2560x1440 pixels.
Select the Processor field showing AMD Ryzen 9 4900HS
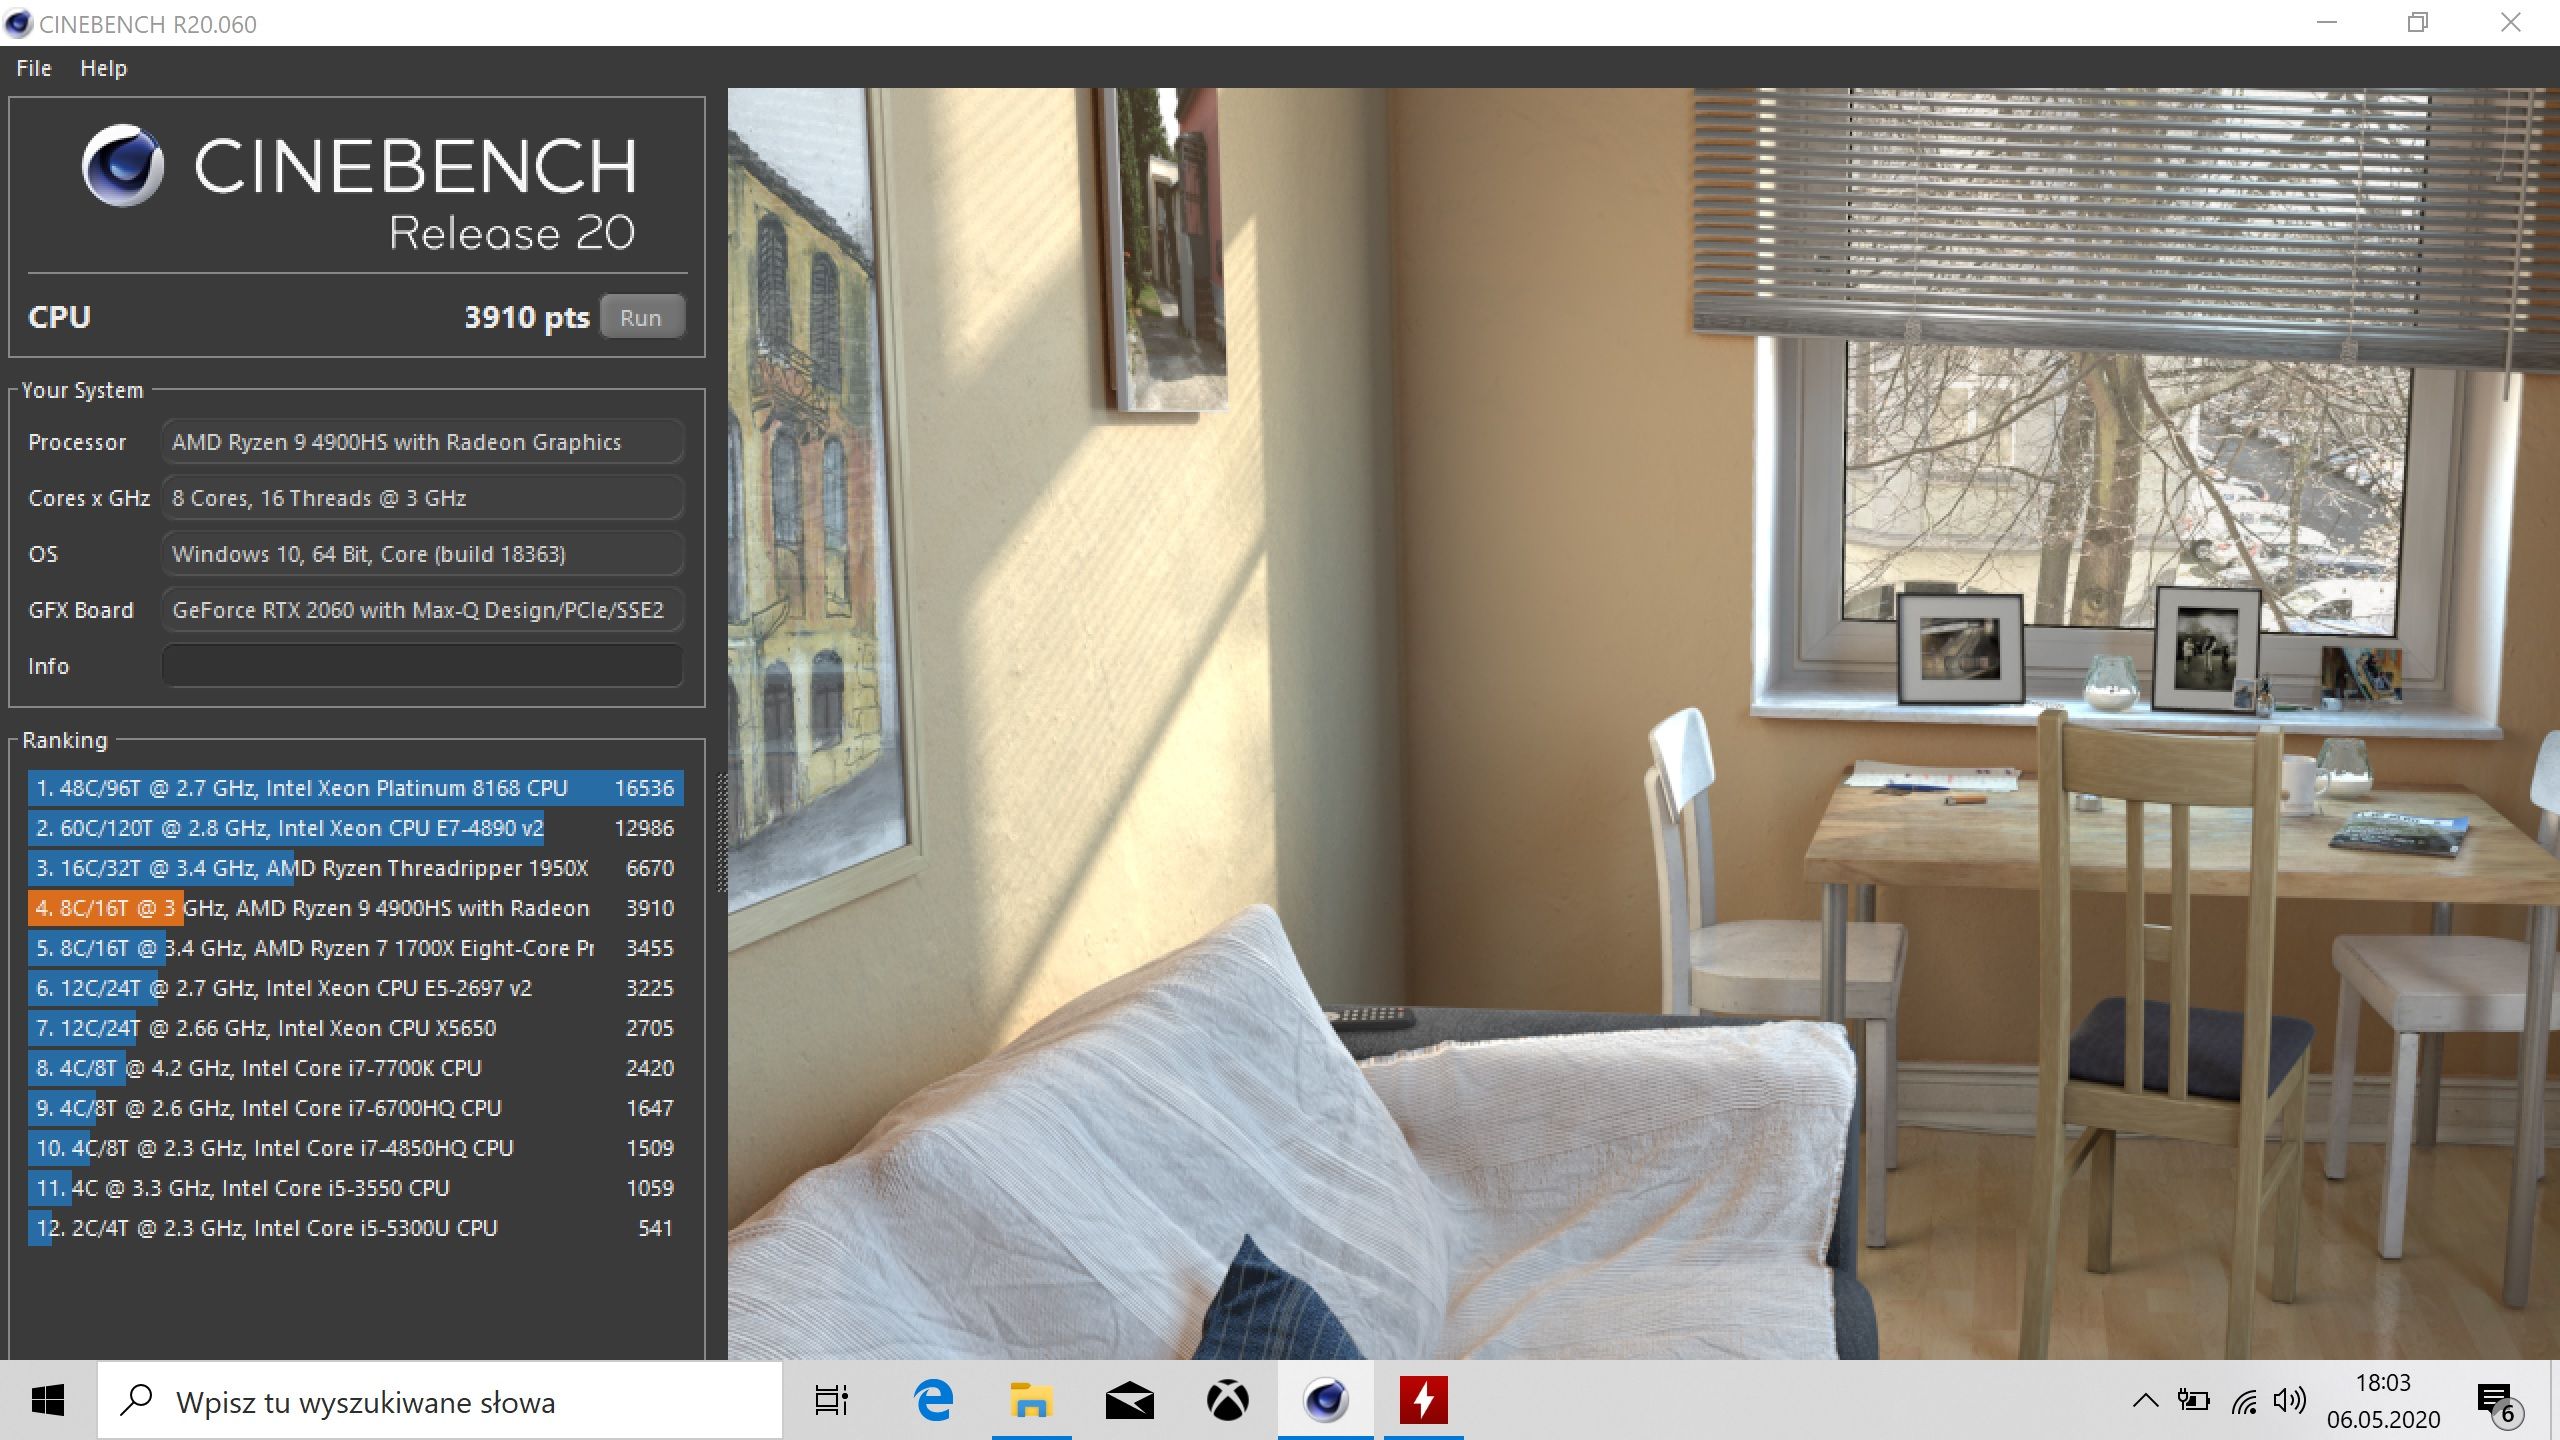(422, 442)
